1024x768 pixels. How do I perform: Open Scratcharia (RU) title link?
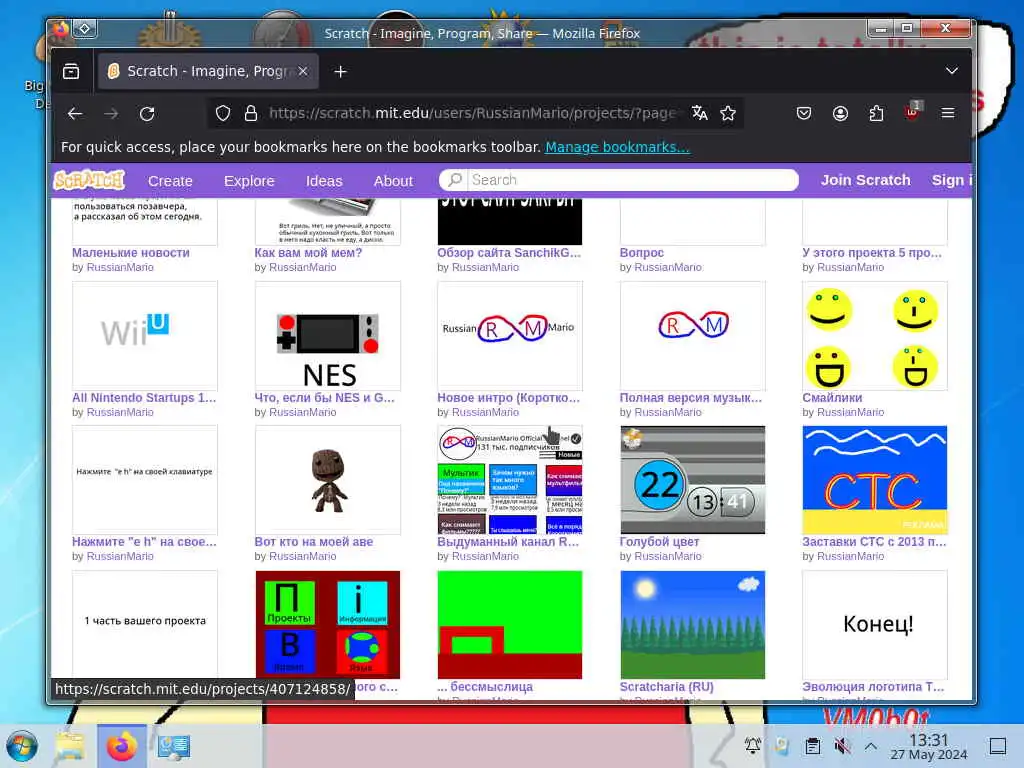click(x=667, y=687)
